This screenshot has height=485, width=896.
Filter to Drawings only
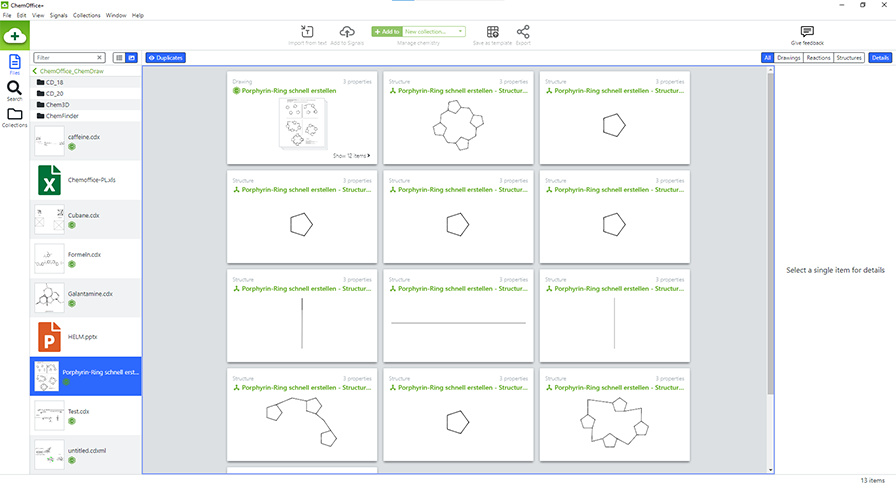pyautogui.click(x=789, y=58)
